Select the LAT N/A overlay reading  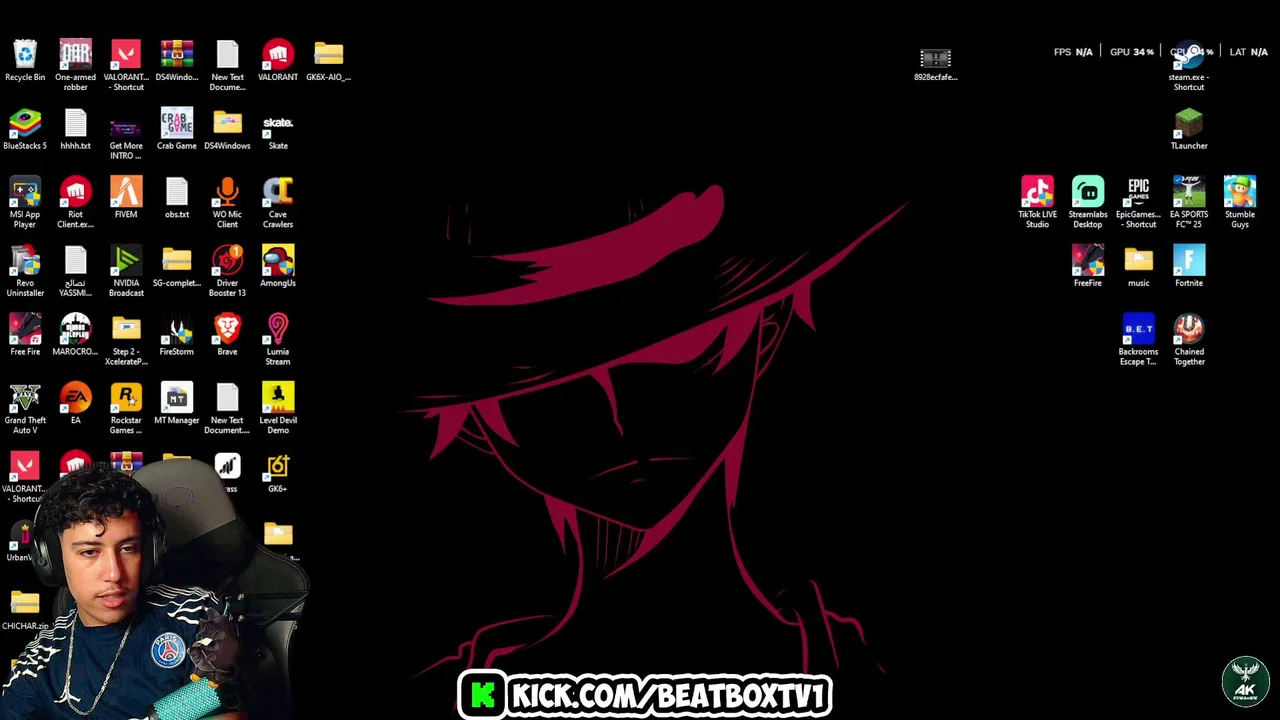[x=1248, y=52]
